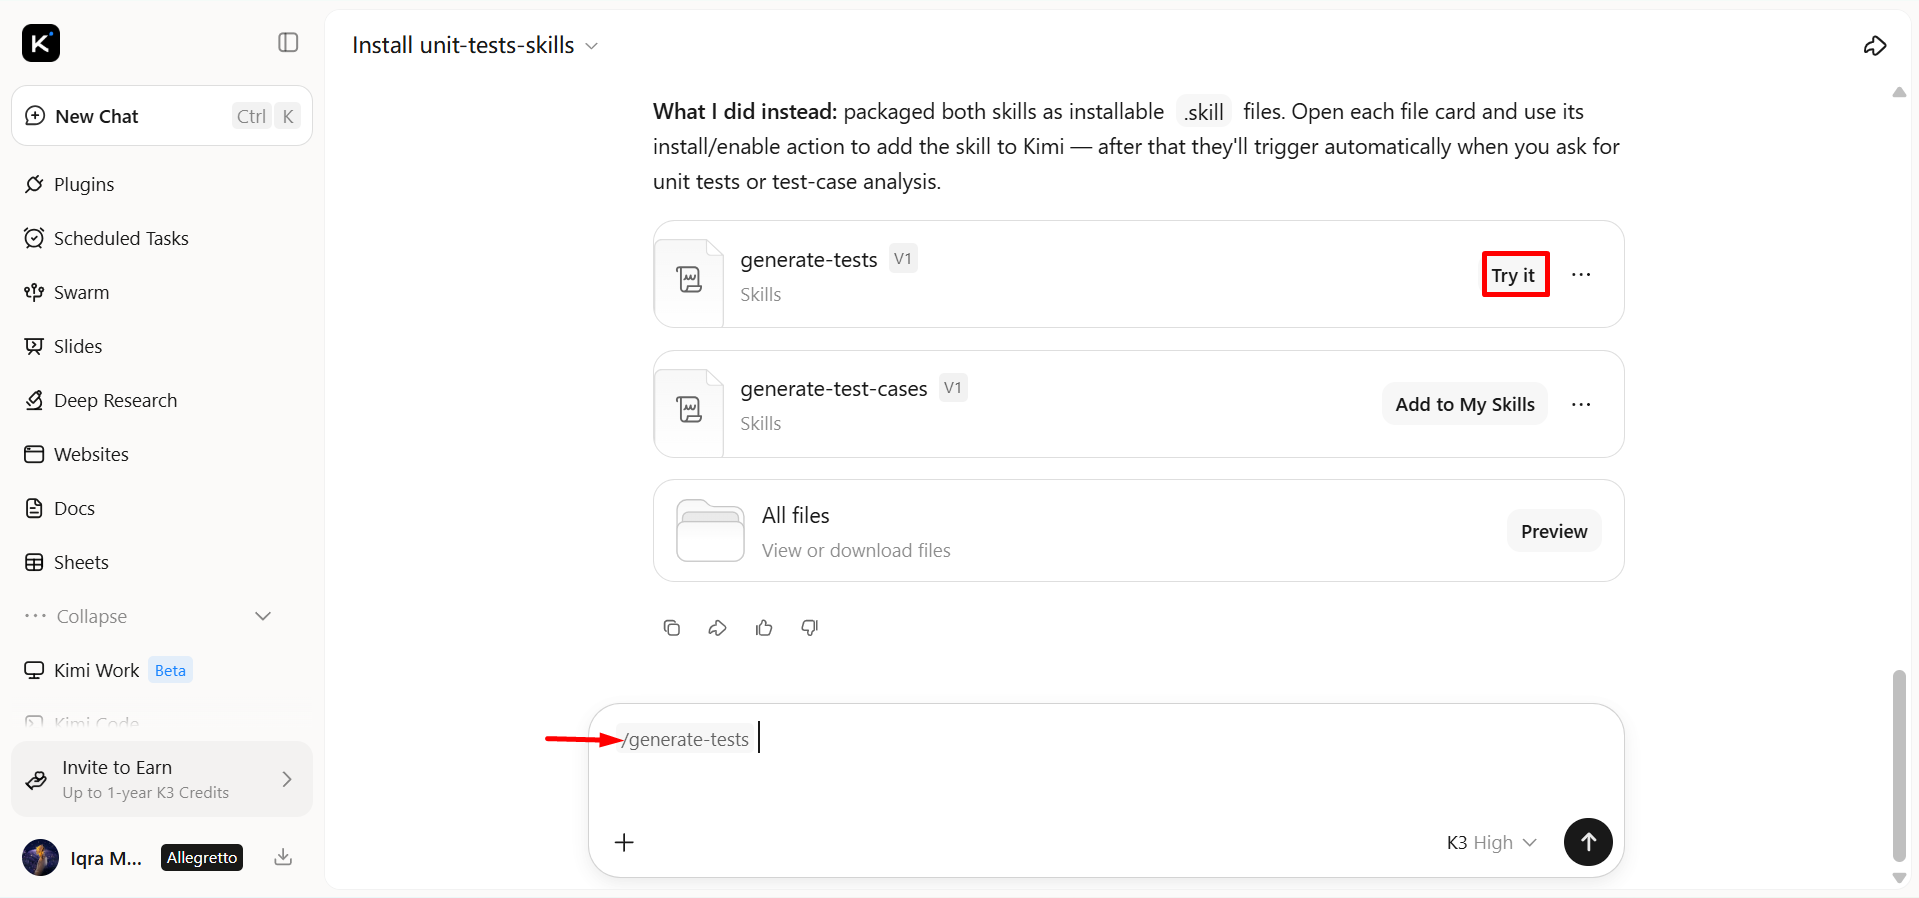Click the vertical scrollbar thumb
This screenshot has height=898, width=1919.
coord(1899,765)
